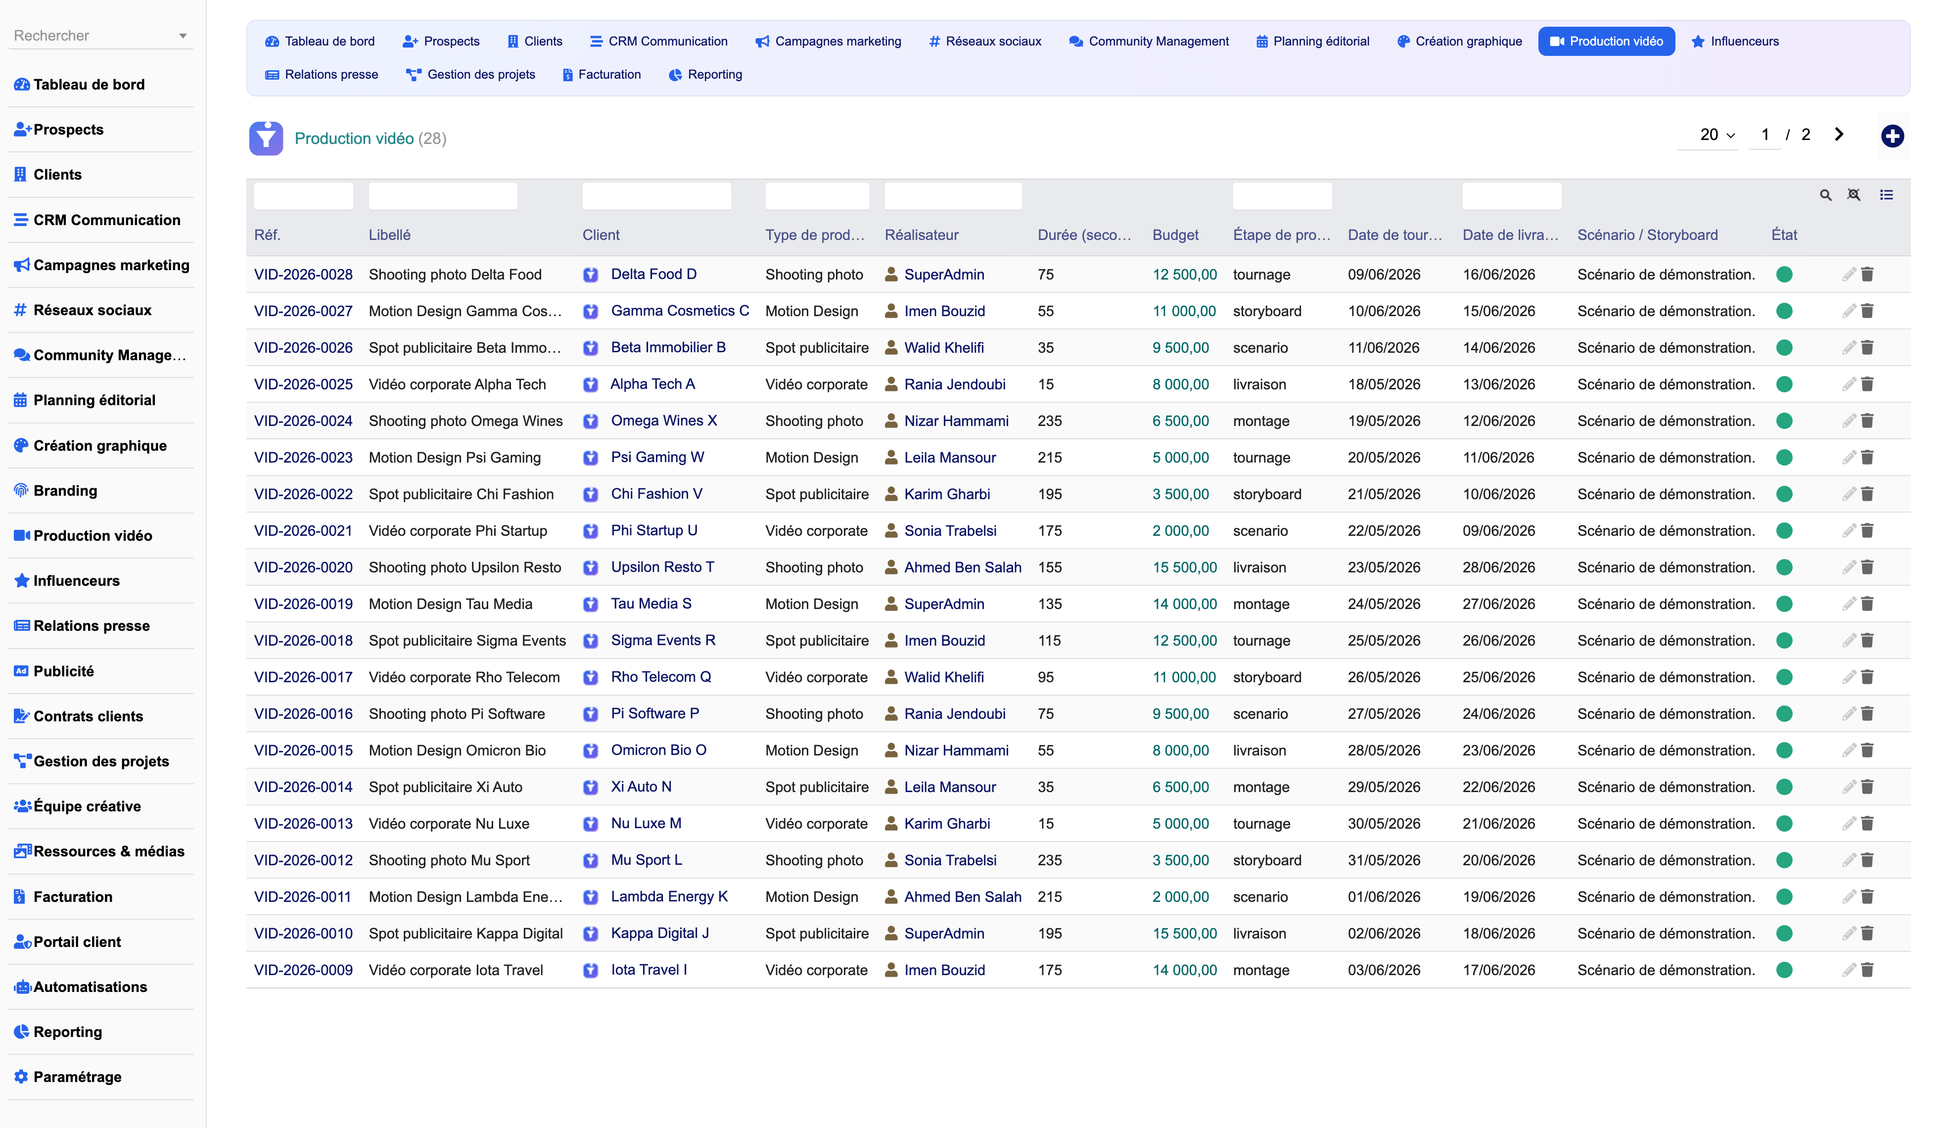Open the Production vidéo tab
1946x1128 pixels.
[x=1606, y=41]
